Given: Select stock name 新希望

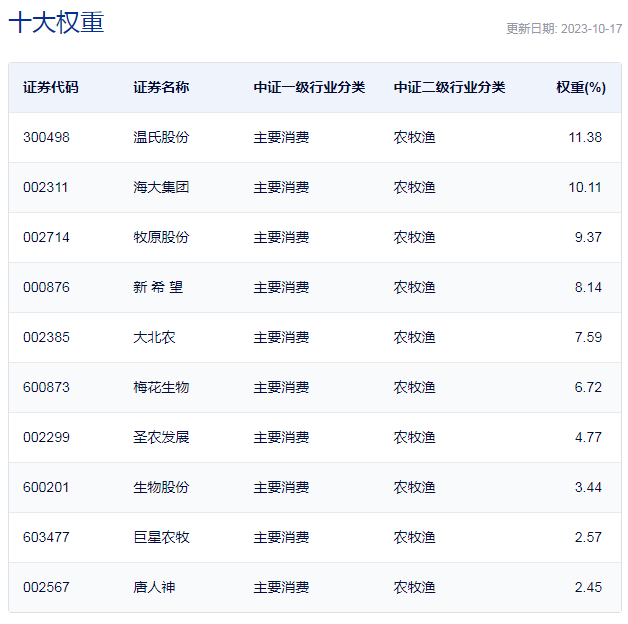Looking at the screenshot, I should click(x=158, y=287).
